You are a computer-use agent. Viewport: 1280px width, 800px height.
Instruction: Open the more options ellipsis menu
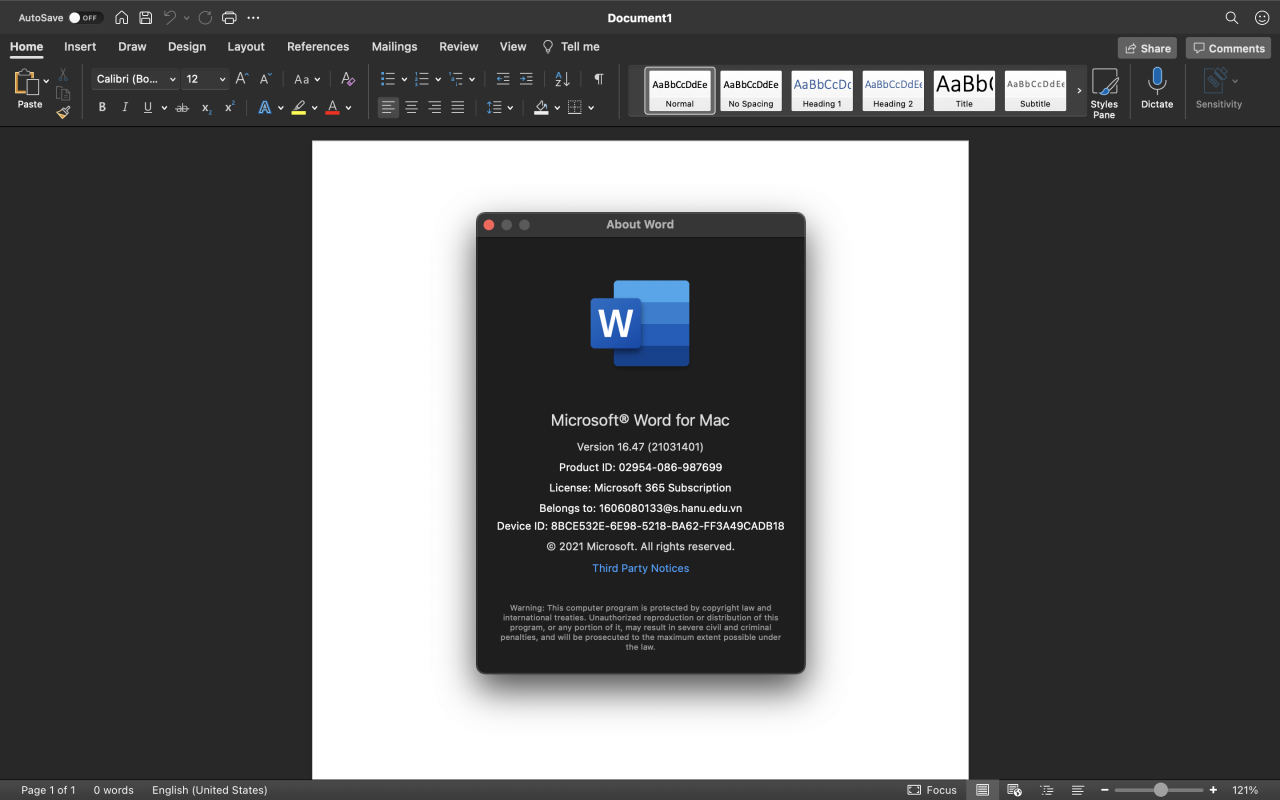coord(253,18)
